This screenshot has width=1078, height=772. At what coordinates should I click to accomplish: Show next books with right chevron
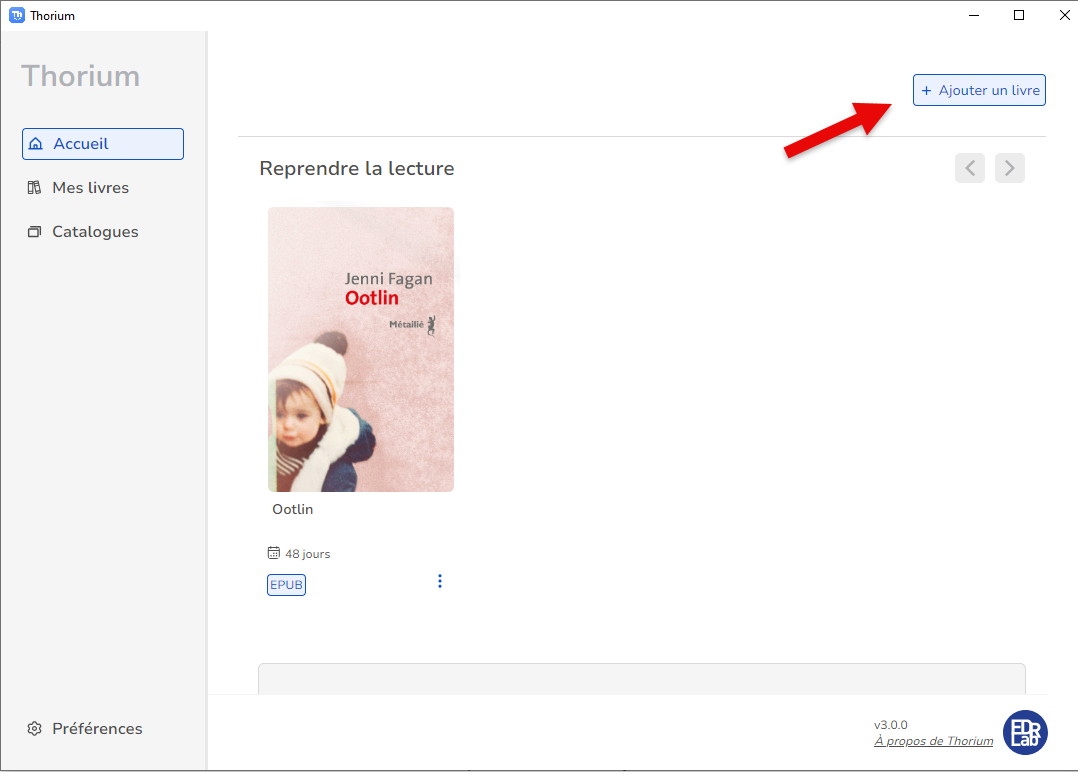tap(1010, 168)
